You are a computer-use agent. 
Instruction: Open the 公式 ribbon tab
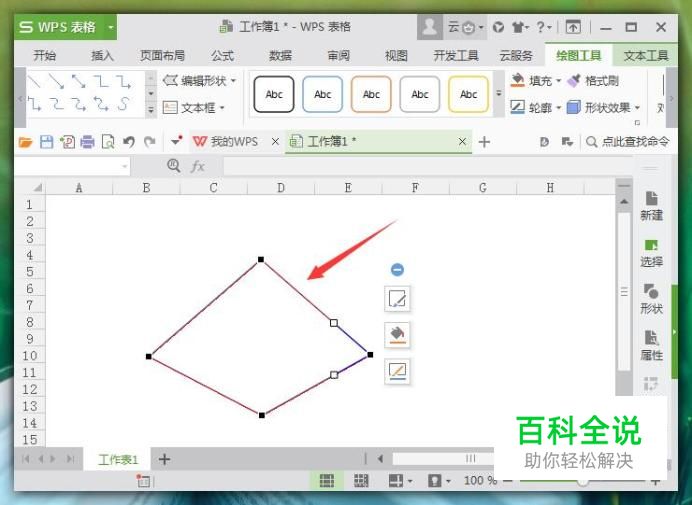coord(222,56)
